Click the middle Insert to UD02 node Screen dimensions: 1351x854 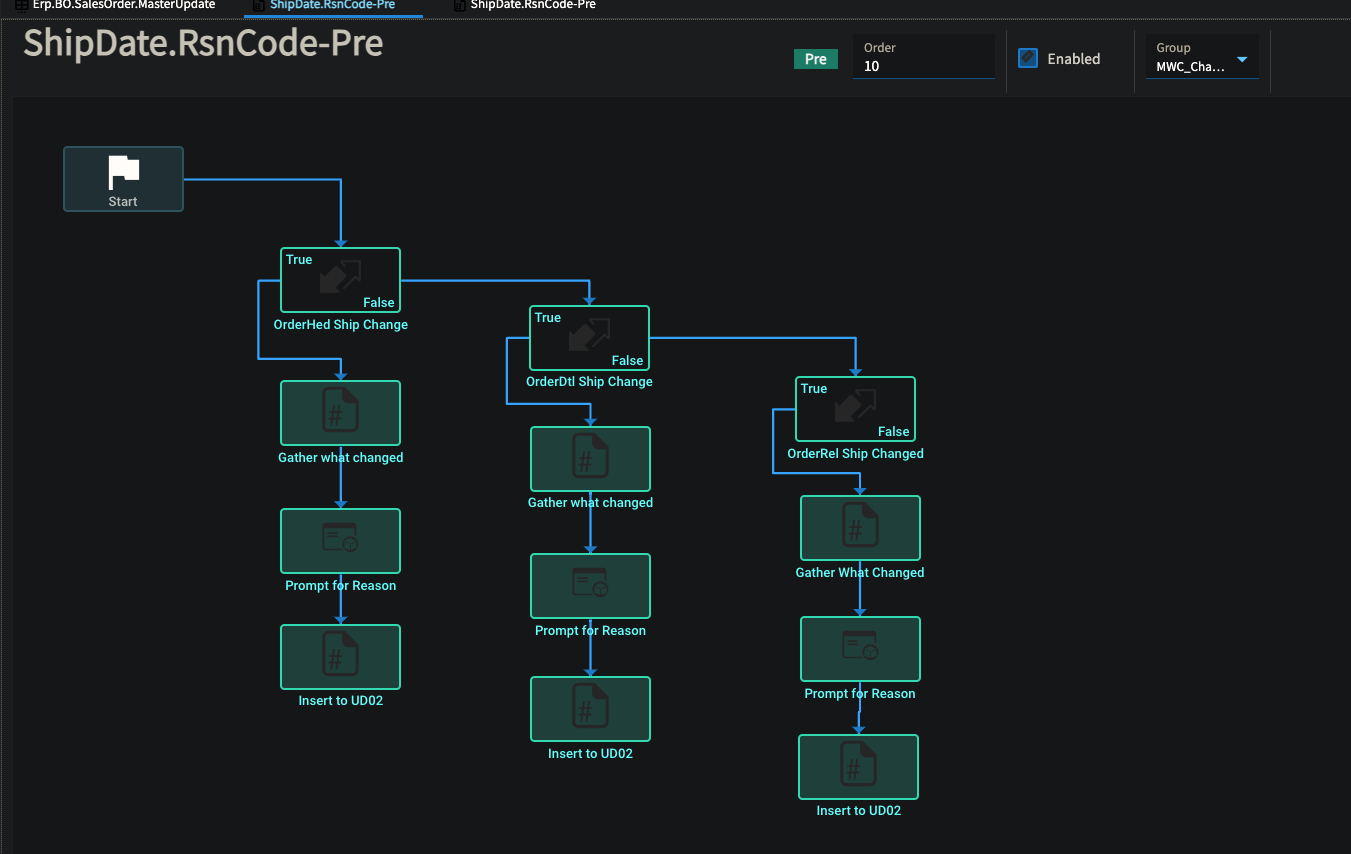[x=590, y=709]
